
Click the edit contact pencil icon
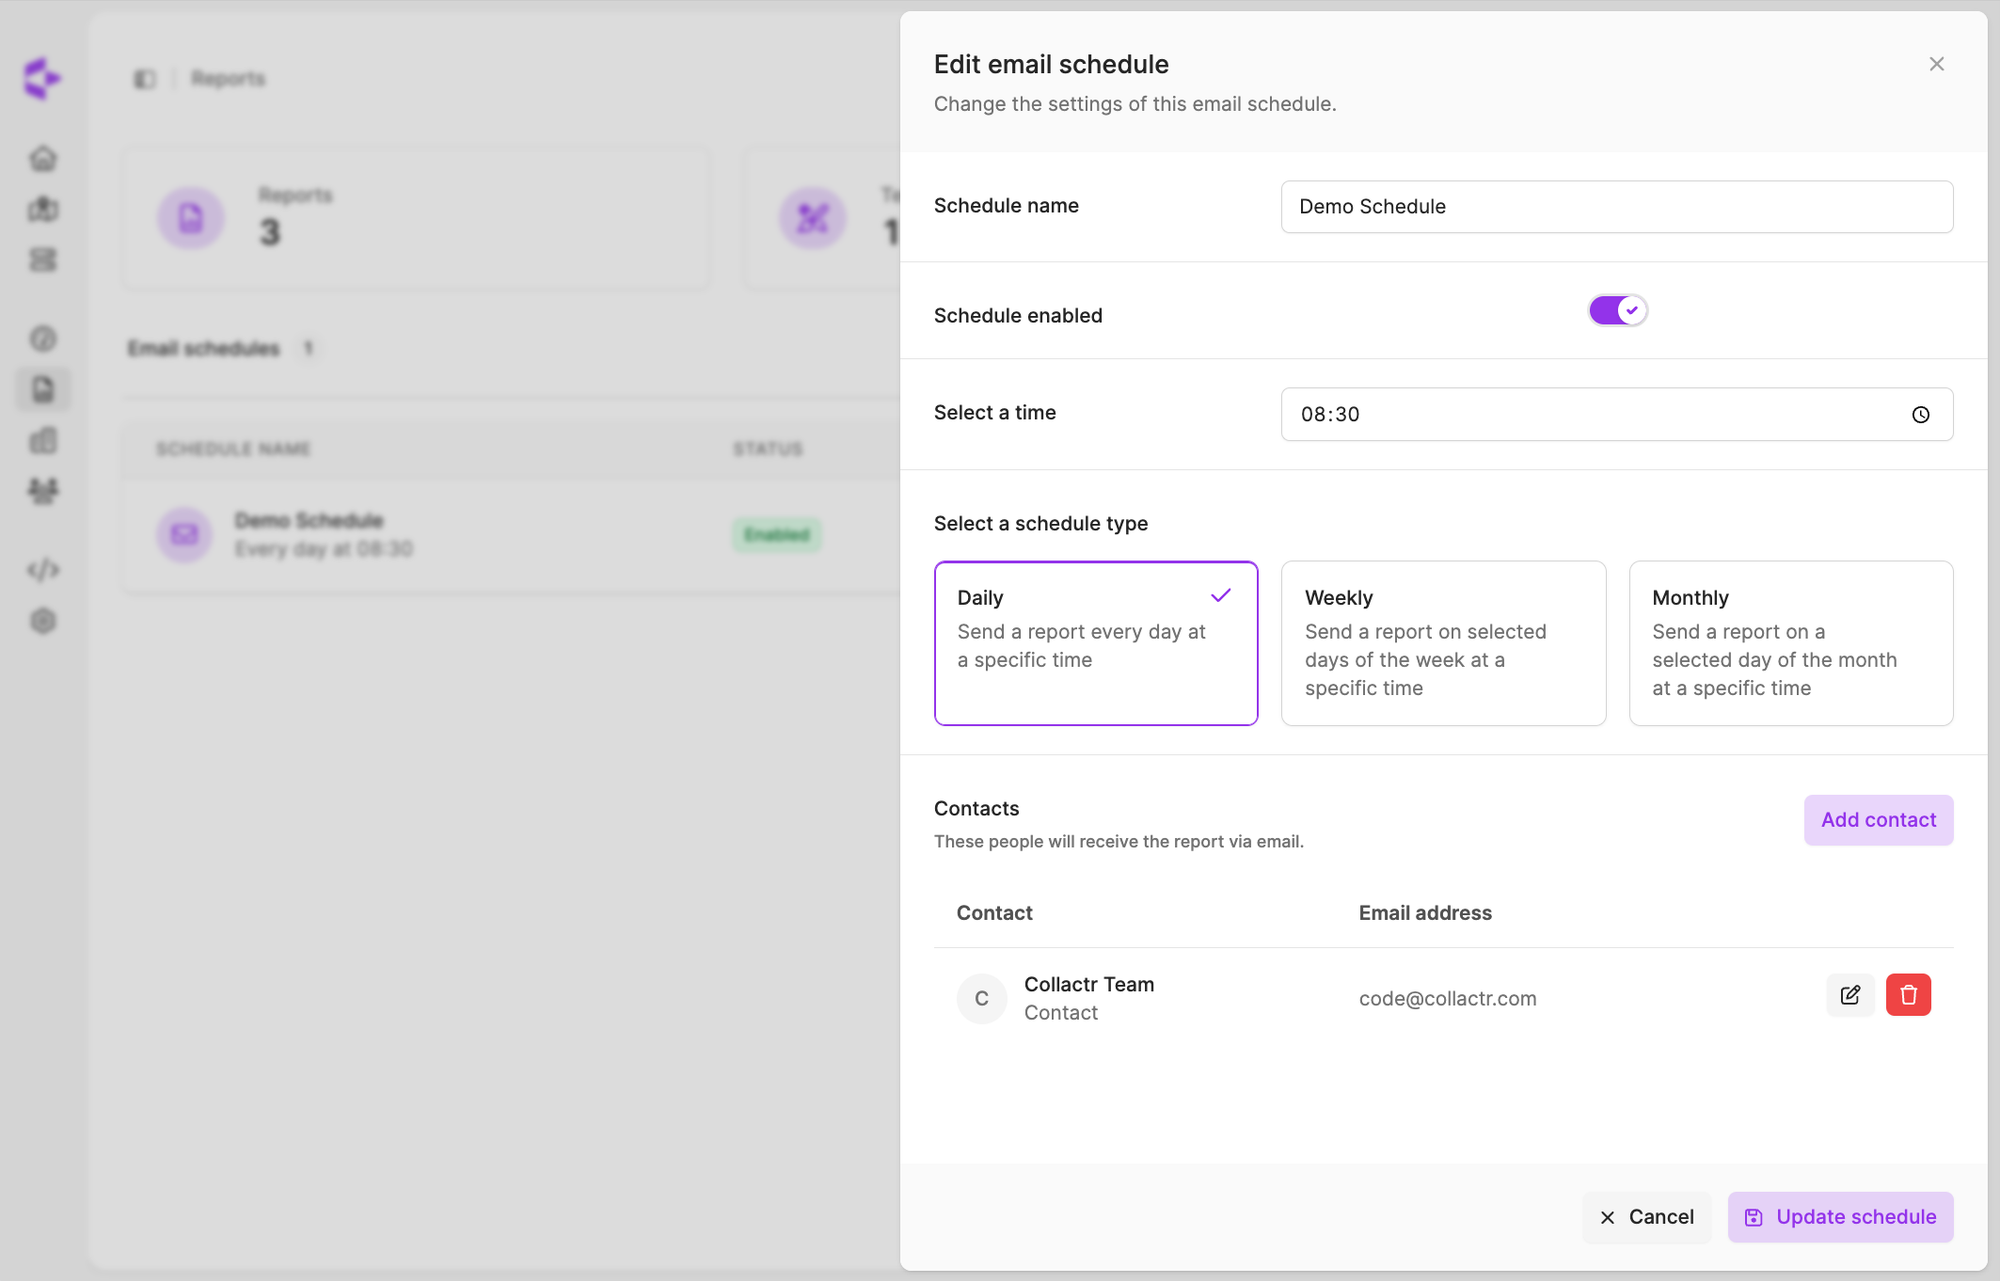tap(1850, 995)
